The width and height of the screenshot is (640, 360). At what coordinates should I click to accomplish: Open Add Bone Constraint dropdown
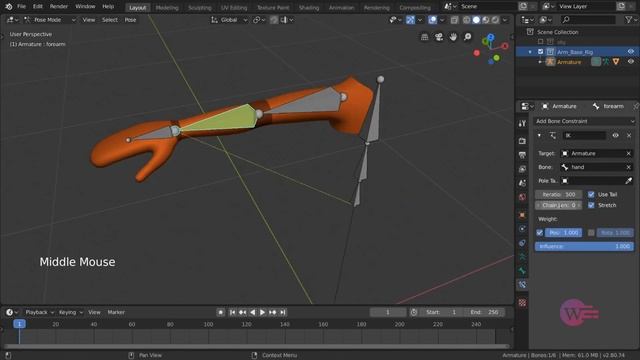(x=584, y=121)
